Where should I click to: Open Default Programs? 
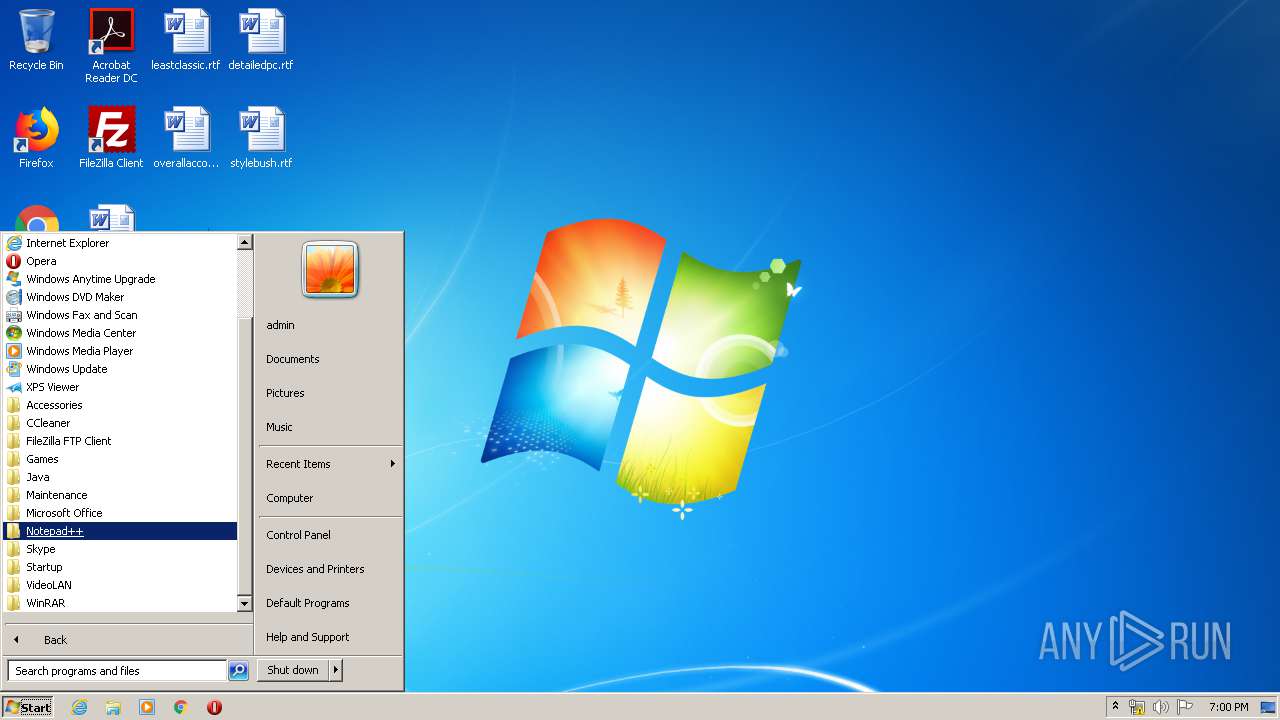[330, 603]
